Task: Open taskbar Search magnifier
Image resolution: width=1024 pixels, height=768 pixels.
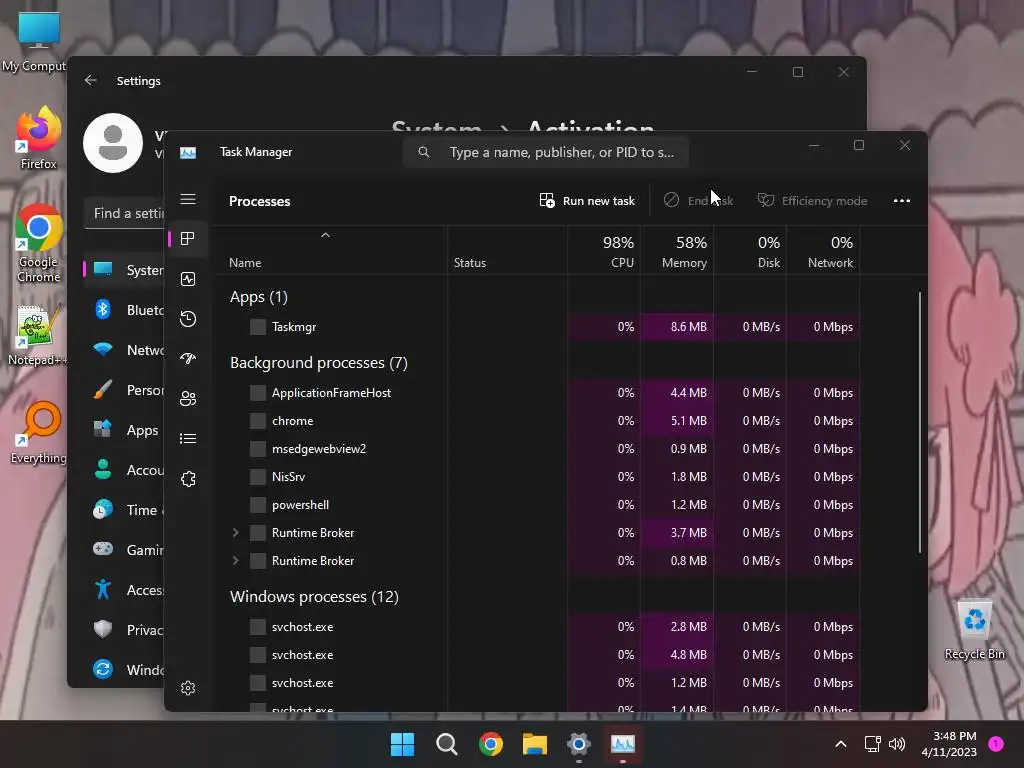Action: (x=447, y=744)
